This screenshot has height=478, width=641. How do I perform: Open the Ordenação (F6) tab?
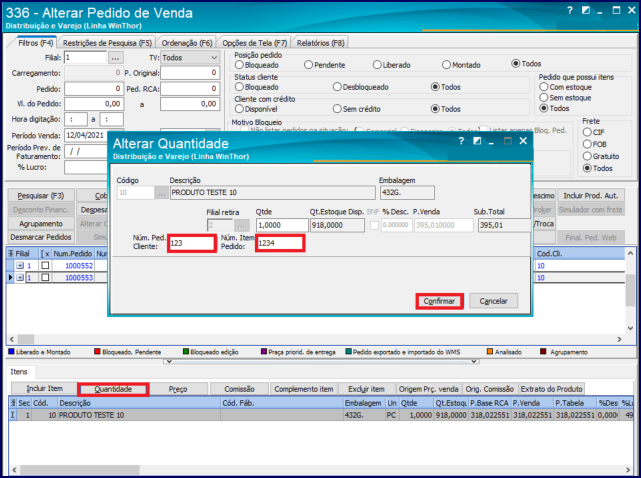coord(187,43)
